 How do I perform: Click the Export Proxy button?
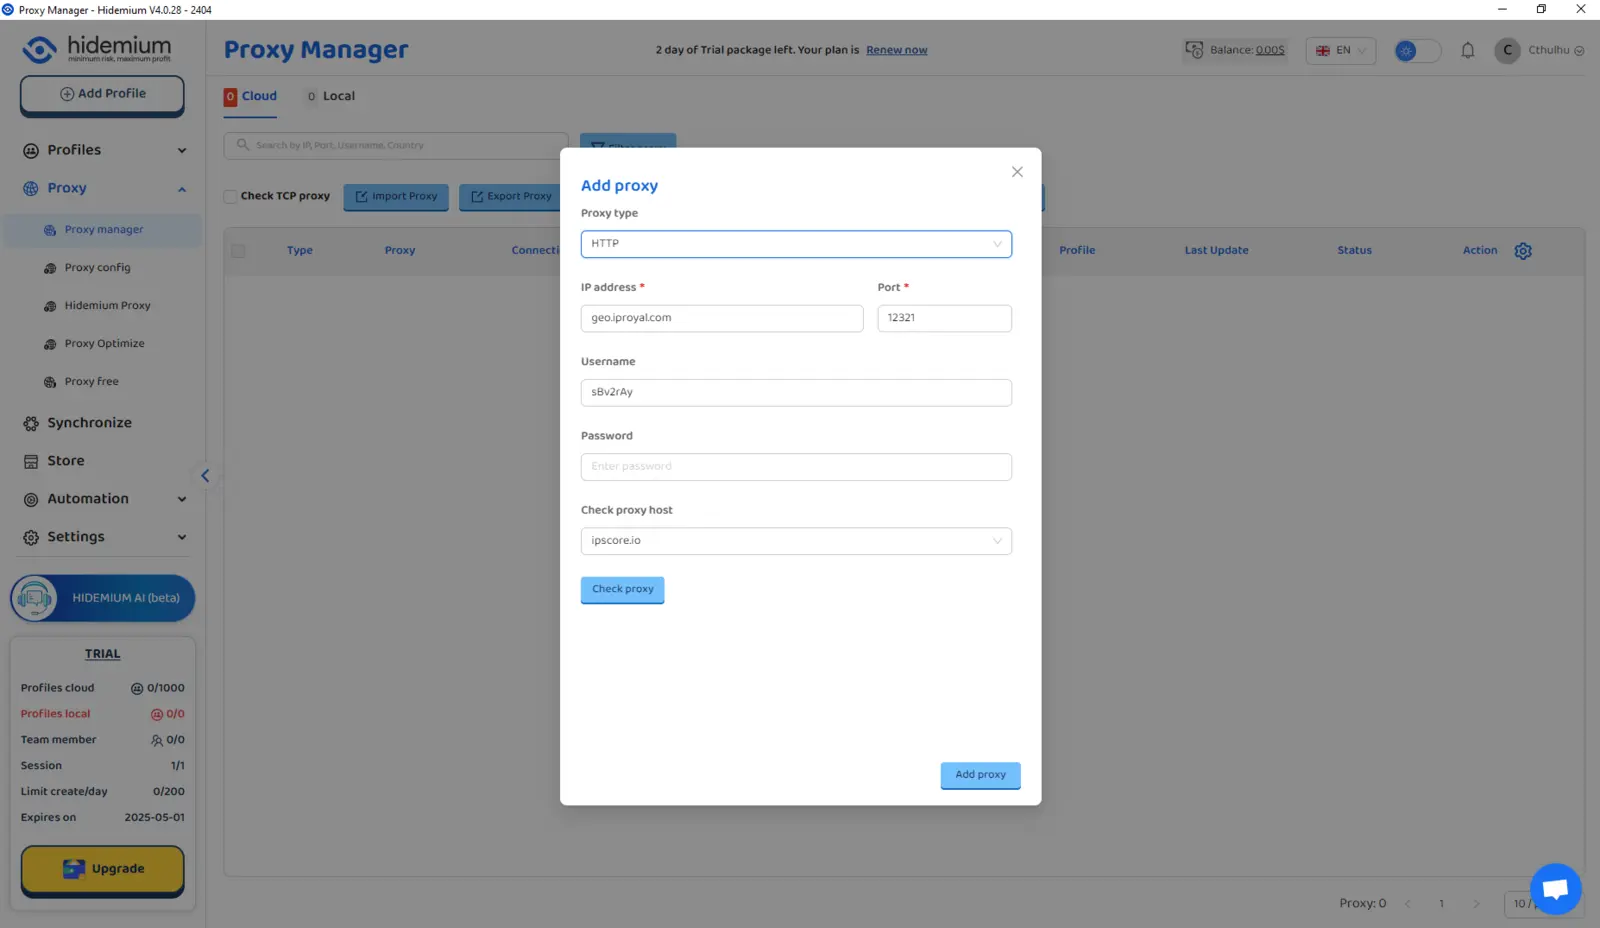coord(511,197)
